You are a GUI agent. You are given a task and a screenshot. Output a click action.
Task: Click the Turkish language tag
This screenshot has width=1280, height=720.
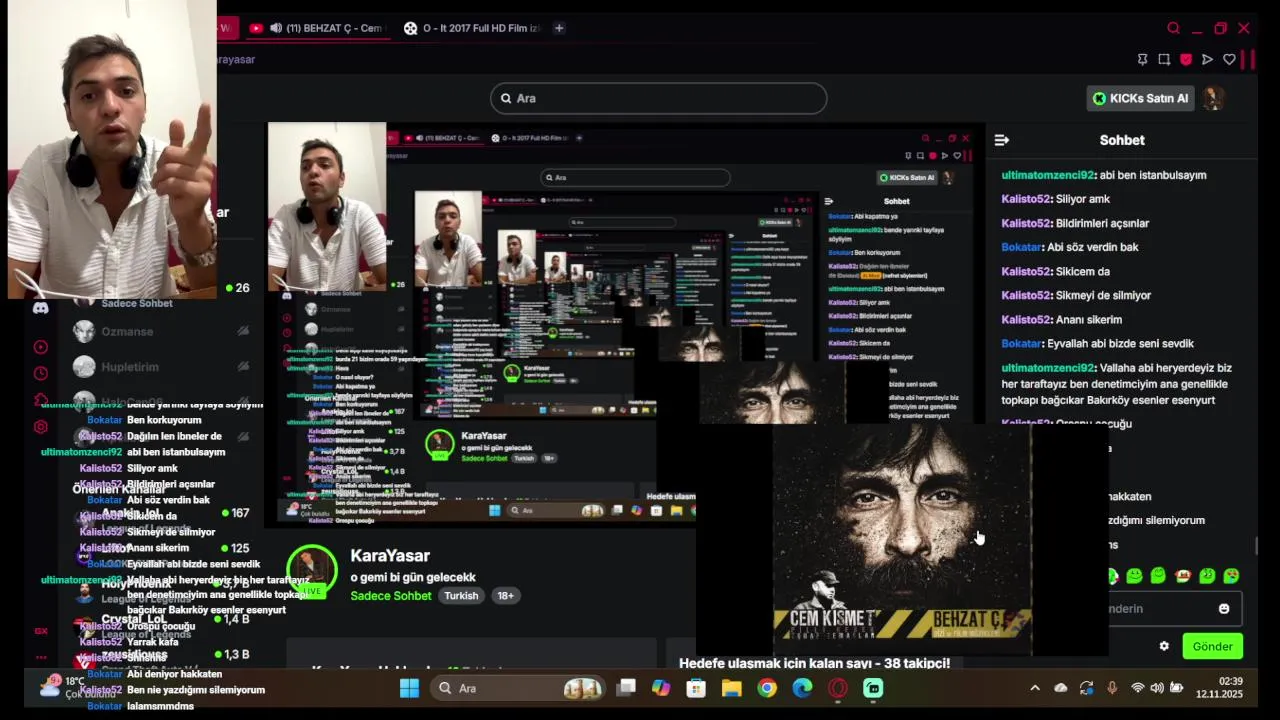click(461, 596)
